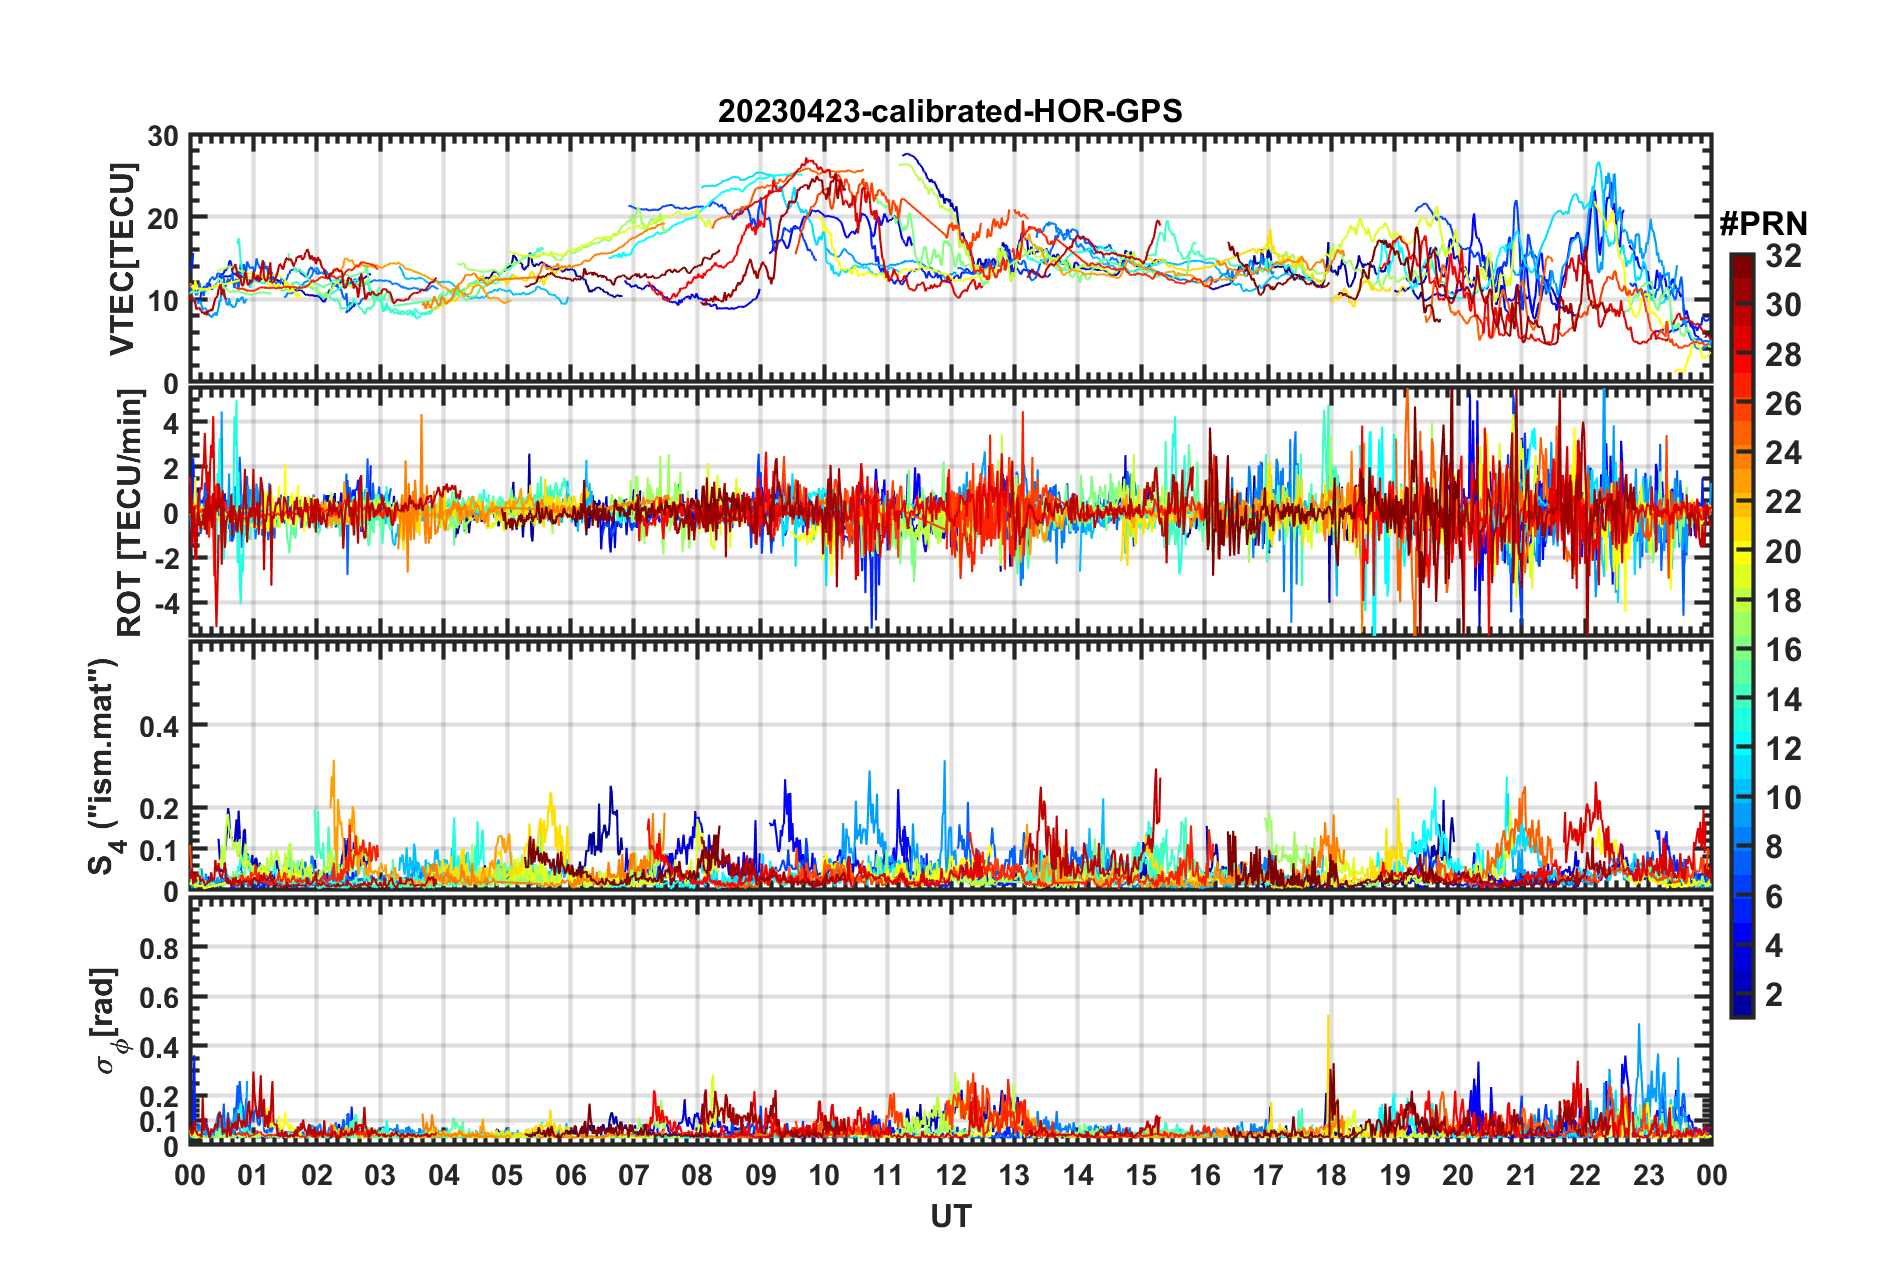This screenshot has height=1272, width=1902.
Task: Click PRN colorbar tick label 12
Action: (1783, 748)
